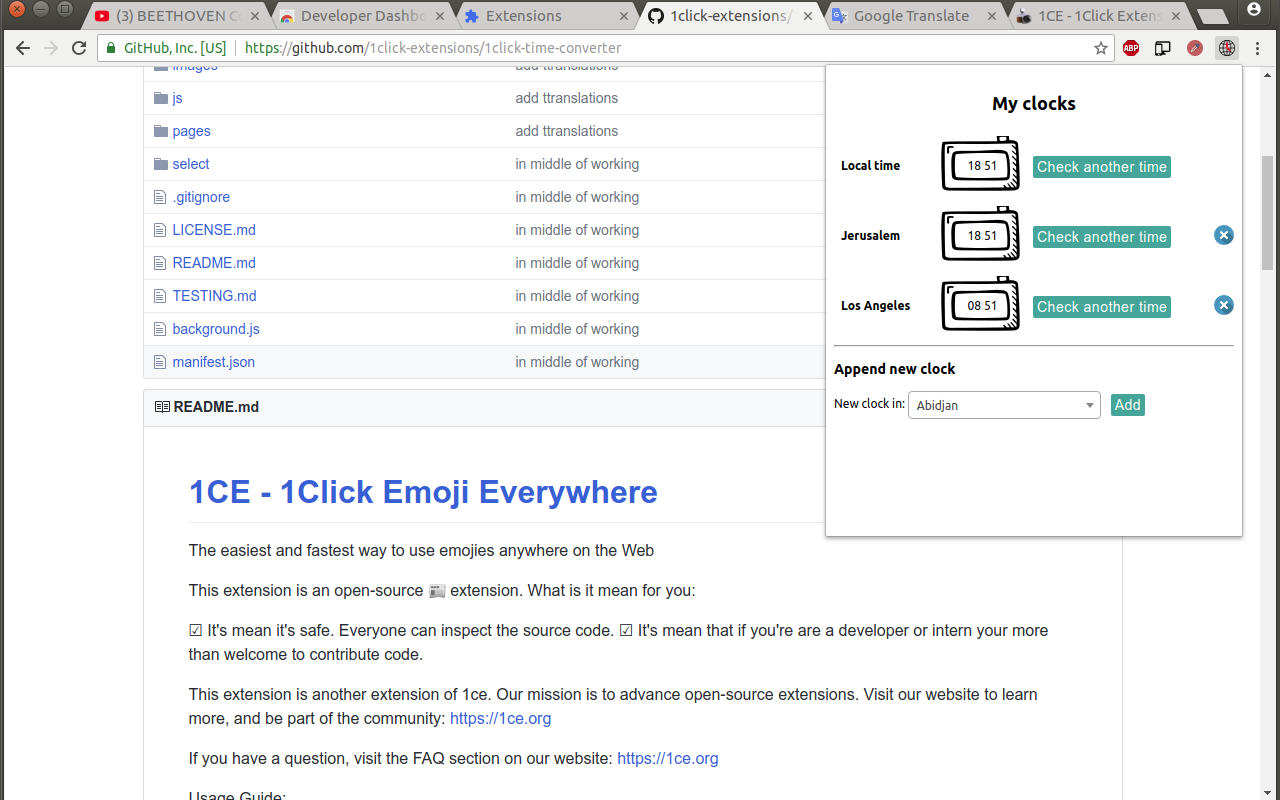Click the address bar URL
This screenshot has width=1280, height=800.
tap(600, 48)
